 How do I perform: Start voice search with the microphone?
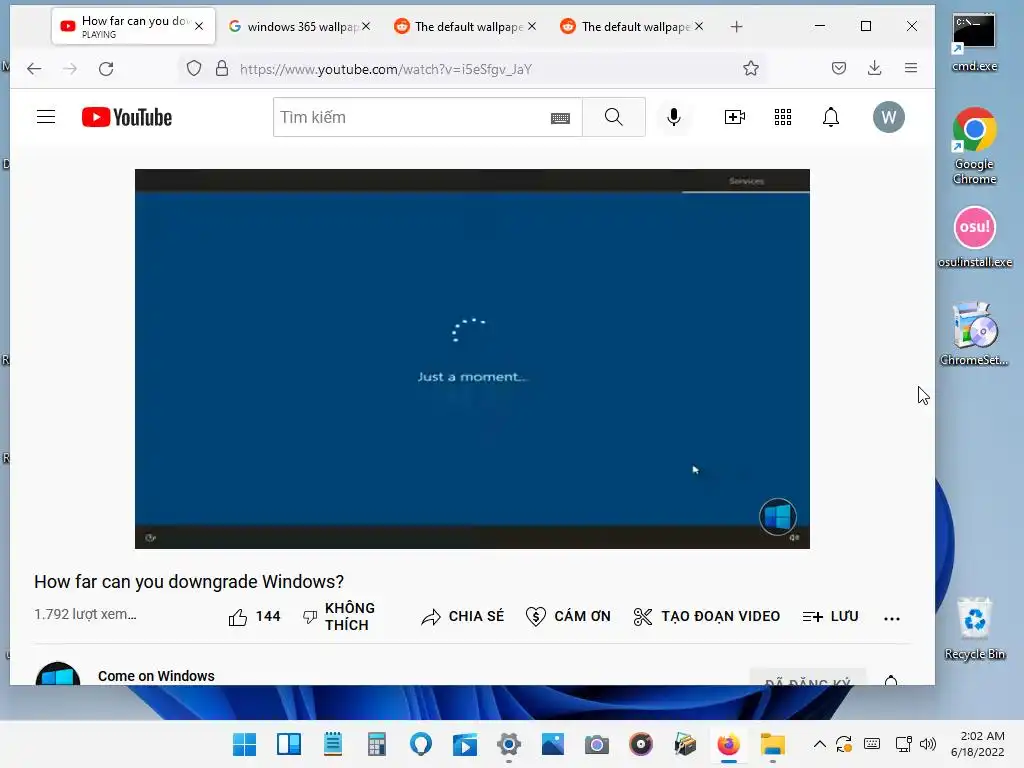pos(674,117)
